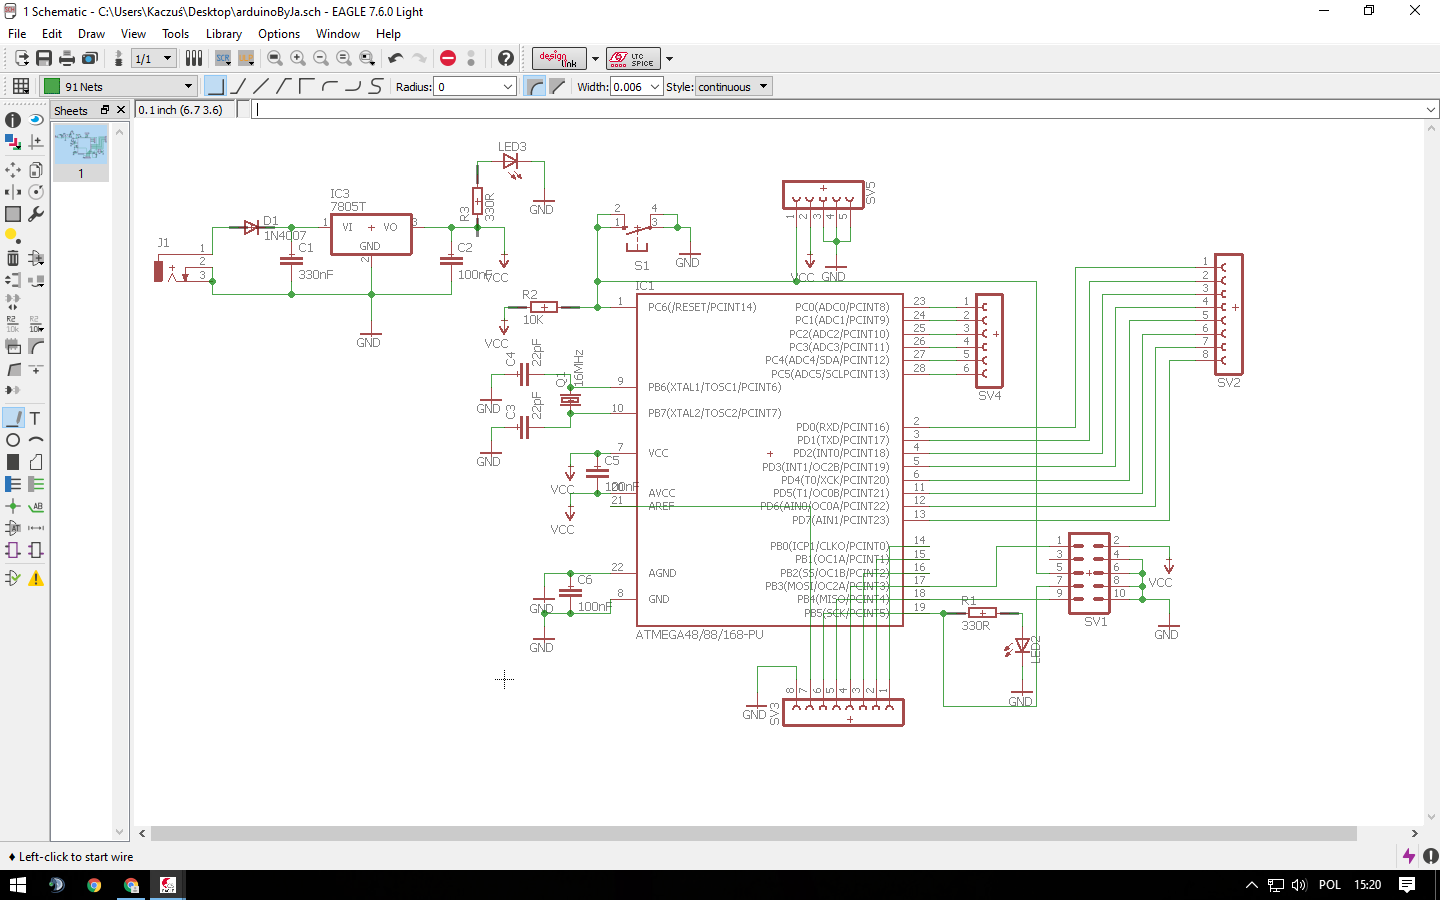Click the green 91 Nets layer swatch
This screenshot has height=900, width=1440.
[52, 87]
